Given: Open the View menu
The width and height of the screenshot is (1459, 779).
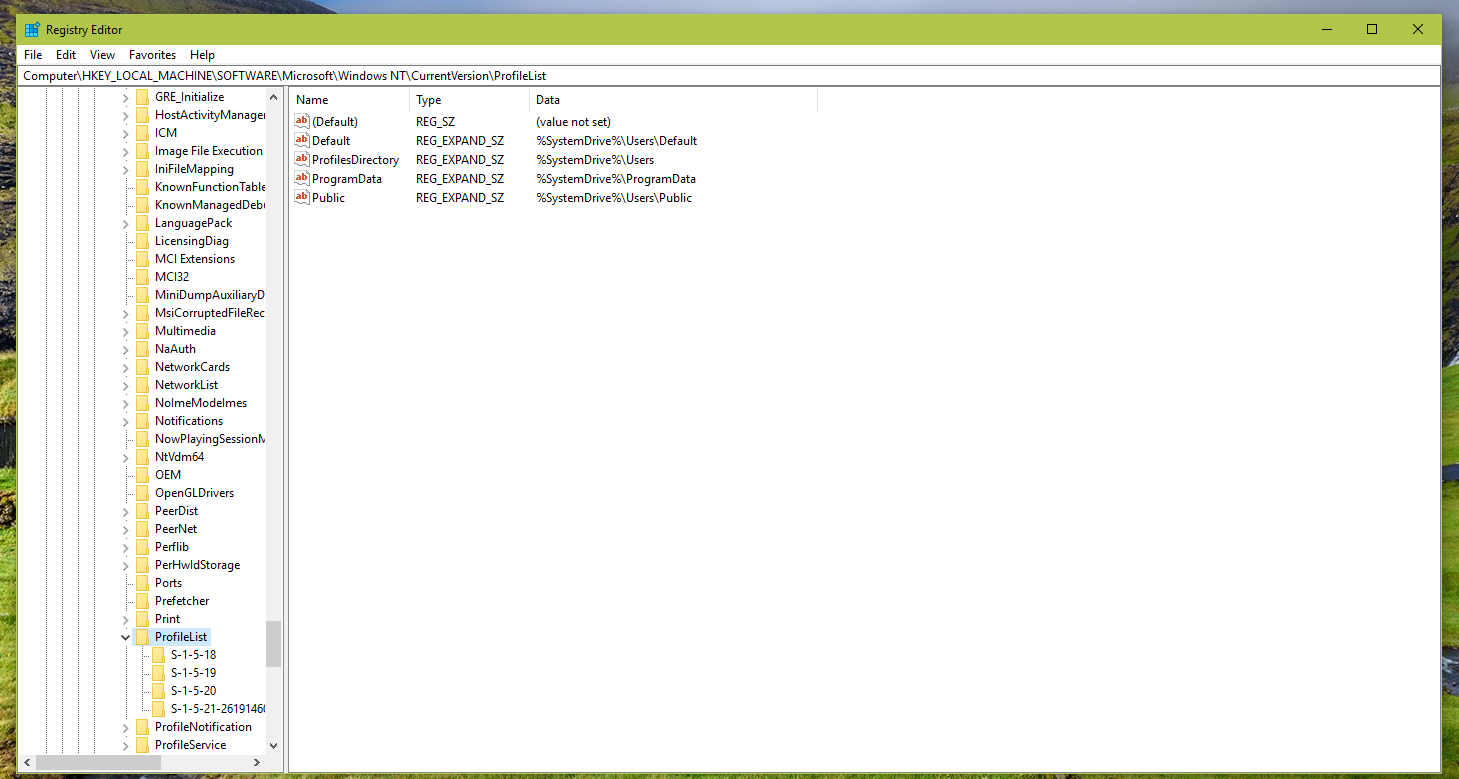Looking at the screenshot, I should (x=102, y=55).
